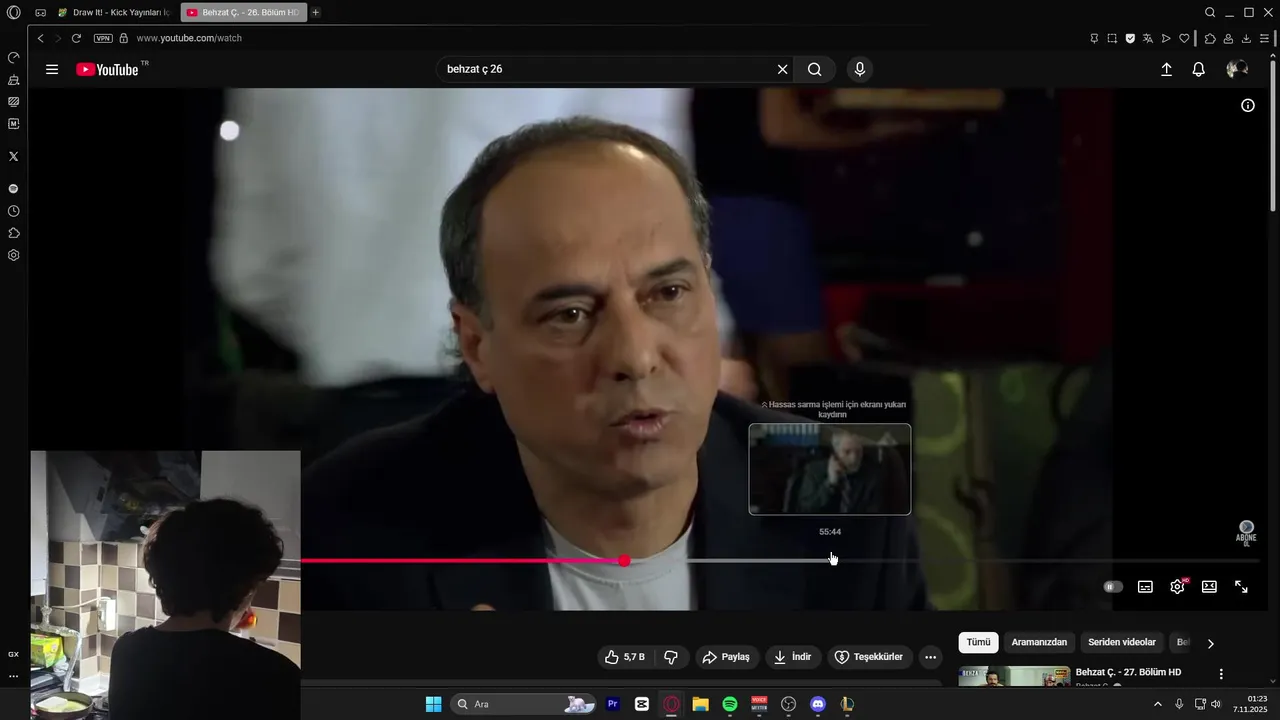Image resolution: width=1280 pixels, height=720 pixels.
Task: Switch to theater mode in player
Action: [x=1209, y=587]
